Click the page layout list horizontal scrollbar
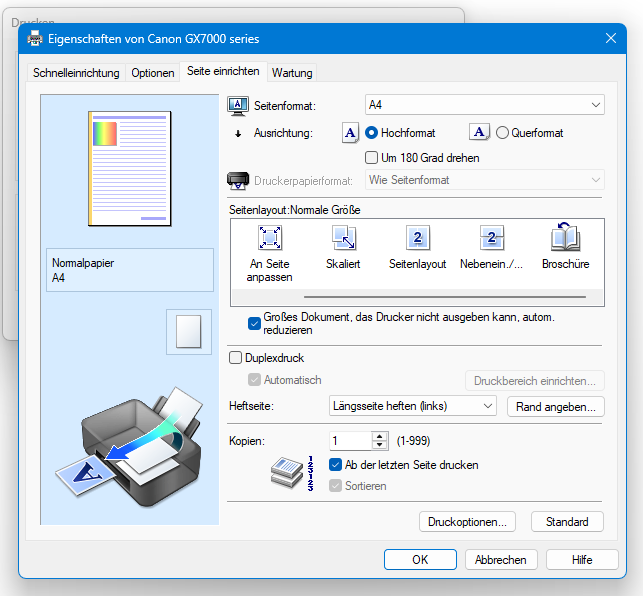 click(x=445, y=297)
